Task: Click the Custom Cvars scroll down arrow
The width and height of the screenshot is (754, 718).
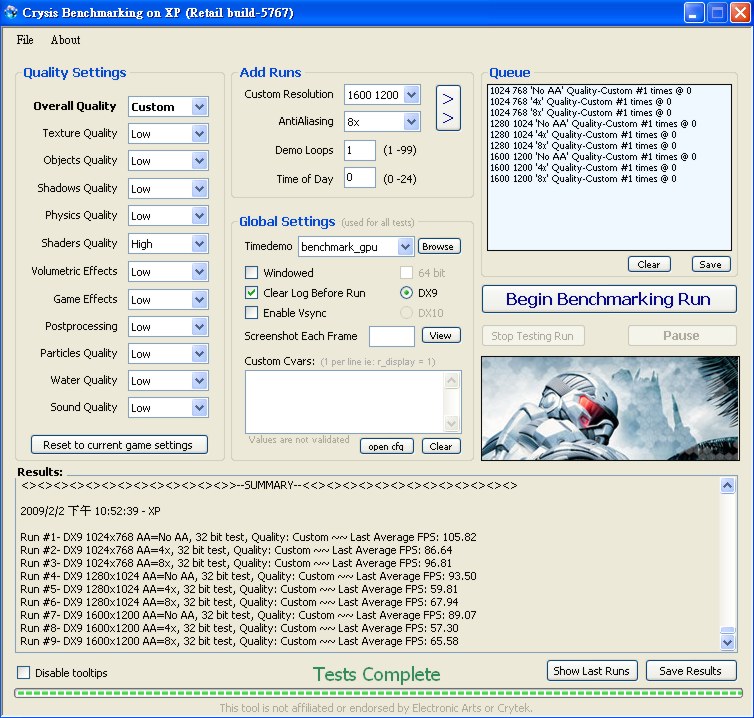Action: (x=452, y=423)
